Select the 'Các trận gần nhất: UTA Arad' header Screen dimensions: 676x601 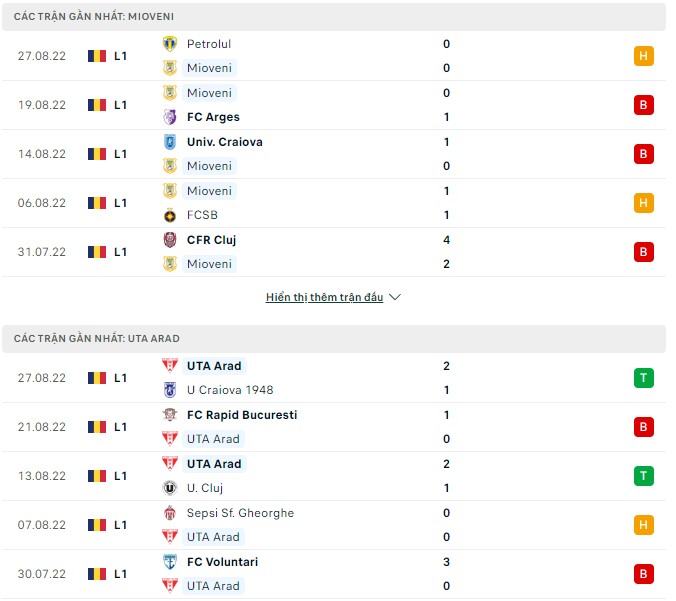point(97,339)
